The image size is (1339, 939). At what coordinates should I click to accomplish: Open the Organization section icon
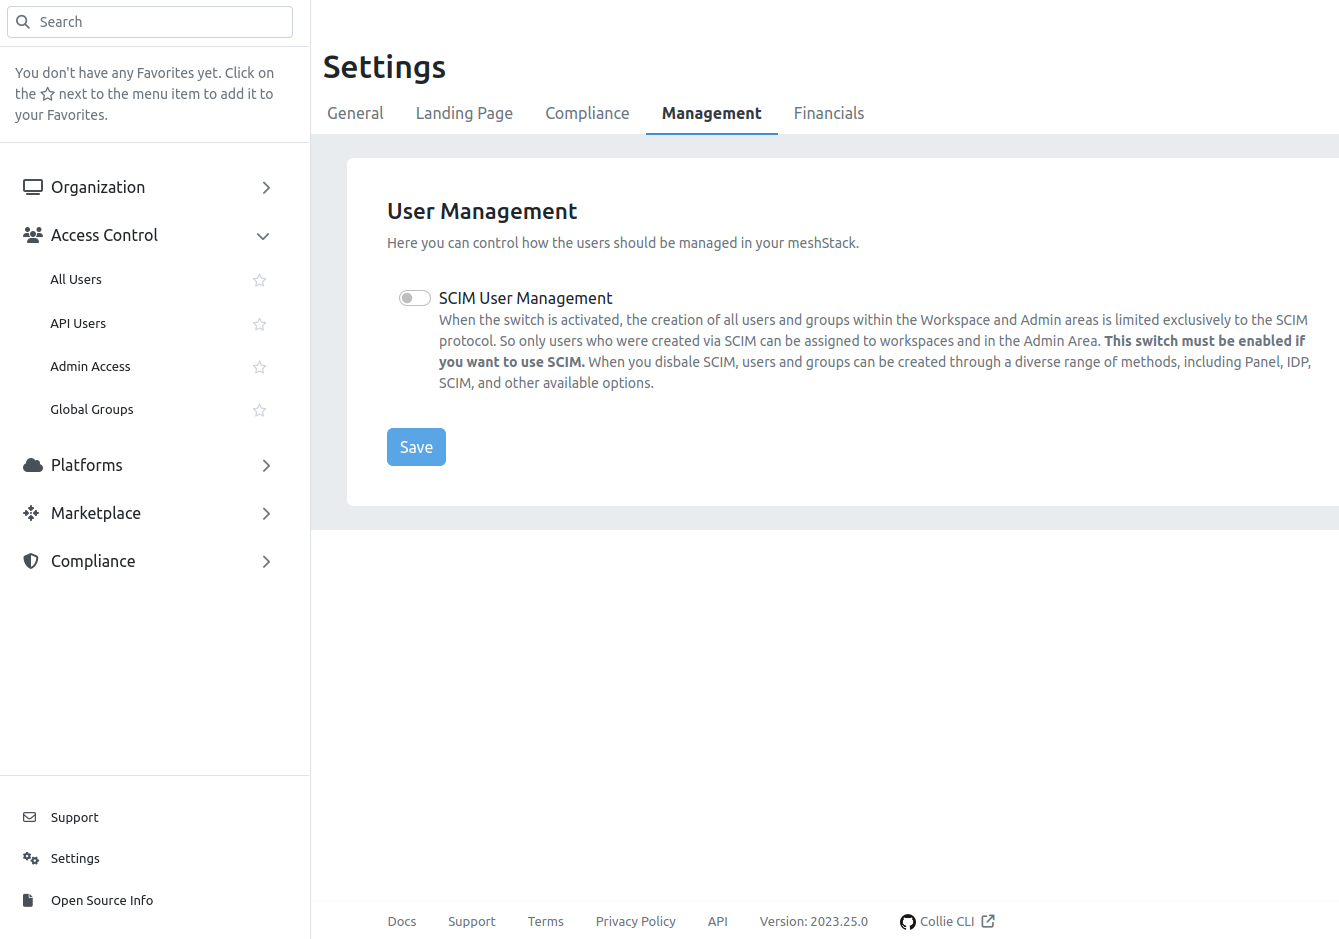click(x=32, y=186)
